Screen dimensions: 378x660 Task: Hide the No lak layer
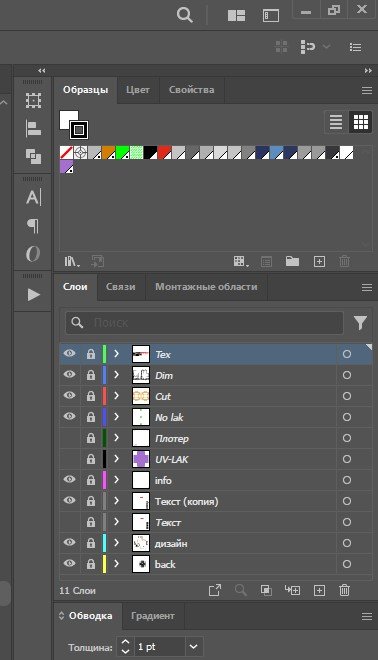click(69, 417)
